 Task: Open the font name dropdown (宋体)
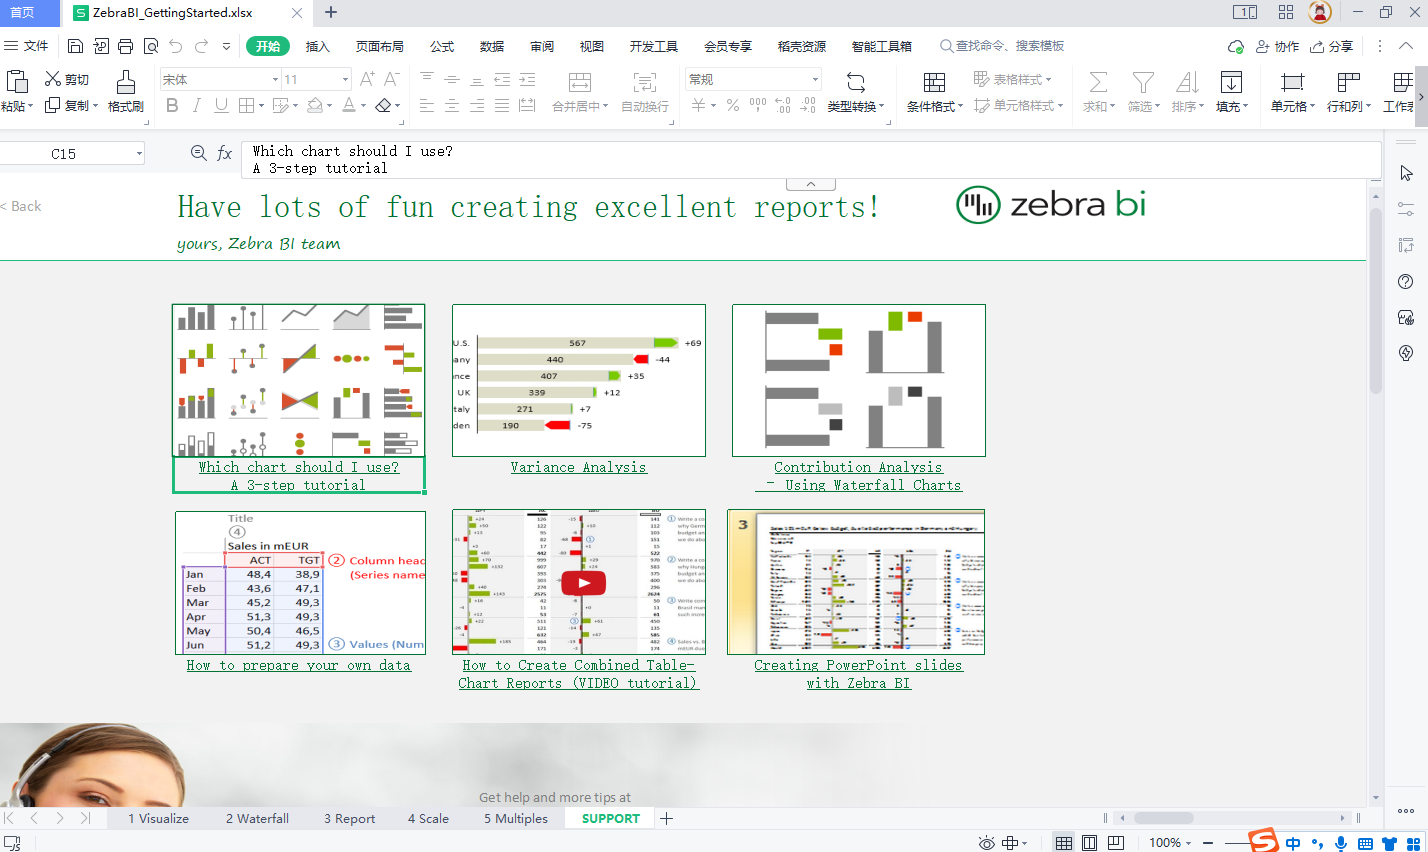pos(275,79)
